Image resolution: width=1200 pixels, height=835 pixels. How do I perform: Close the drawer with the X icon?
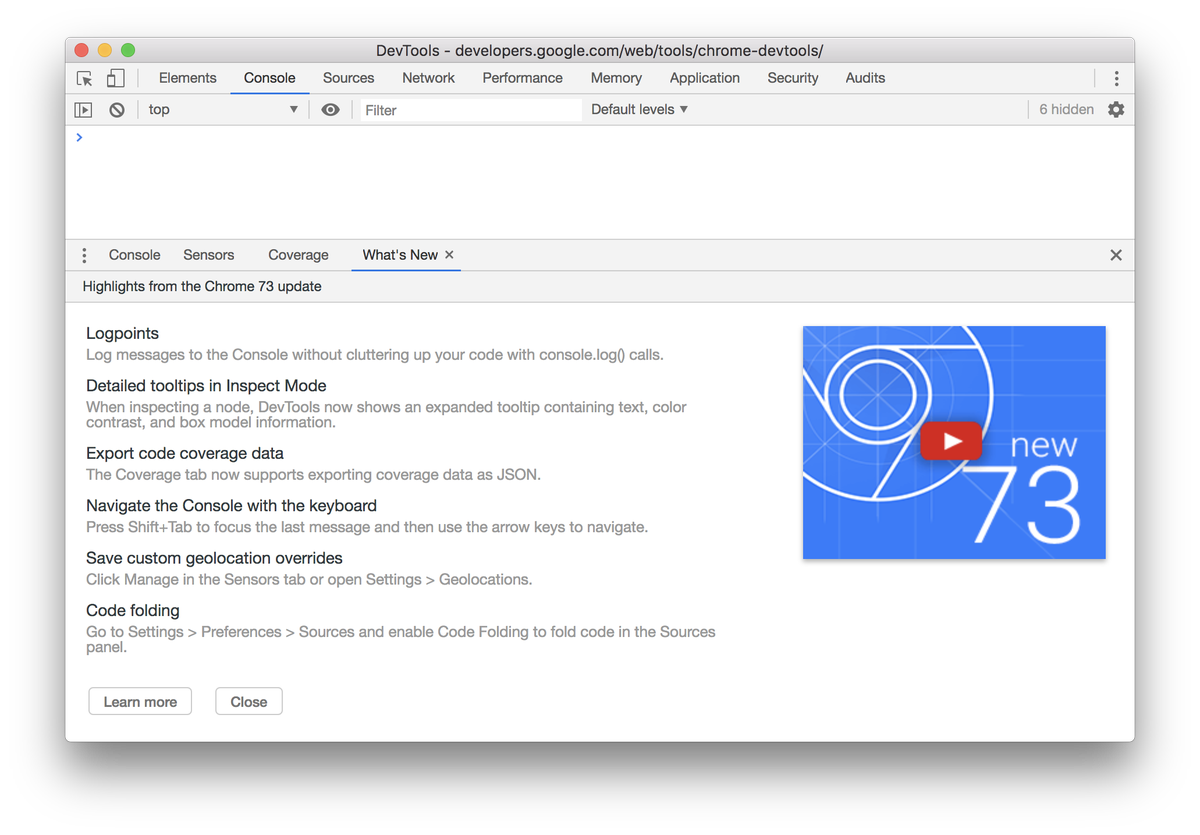tap(1116, 255)
